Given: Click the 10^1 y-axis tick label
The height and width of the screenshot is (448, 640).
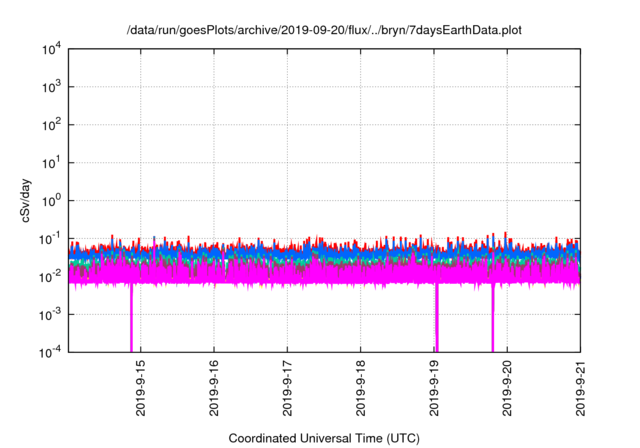Looking at the screenshot, I should coord(51,163).
